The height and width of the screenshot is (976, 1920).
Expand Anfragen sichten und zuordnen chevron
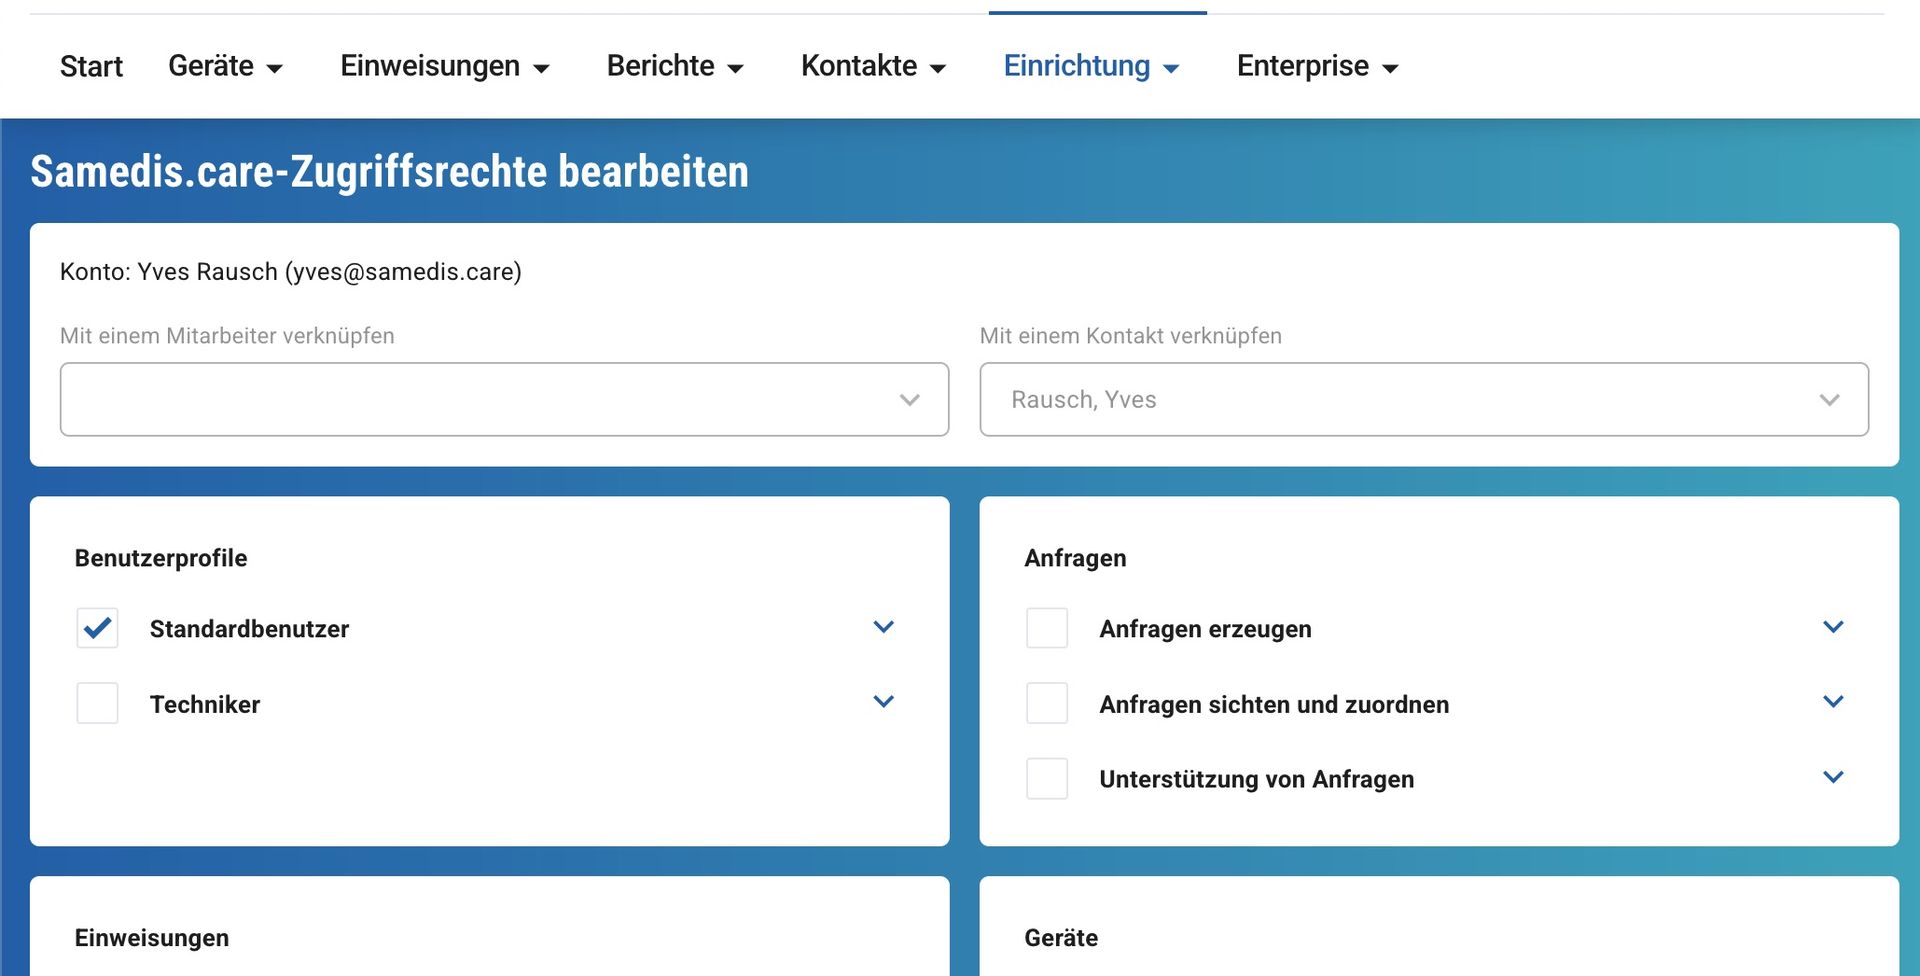[x=1833, y=702]
